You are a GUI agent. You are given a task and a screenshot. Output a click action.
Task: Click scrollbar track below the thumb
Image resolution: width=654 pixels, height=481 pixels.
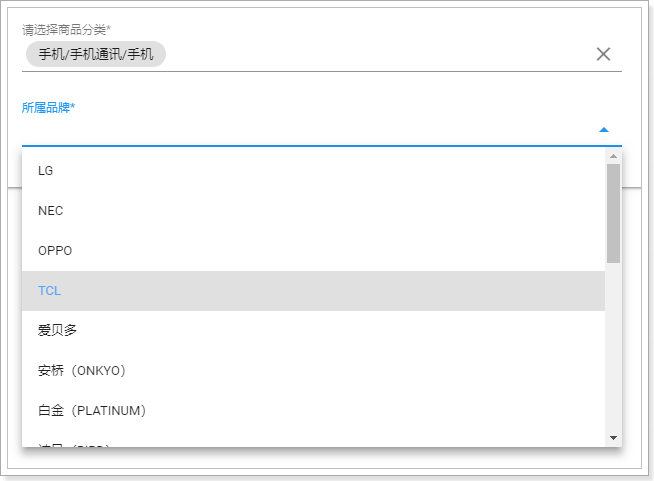pos(613,350)
